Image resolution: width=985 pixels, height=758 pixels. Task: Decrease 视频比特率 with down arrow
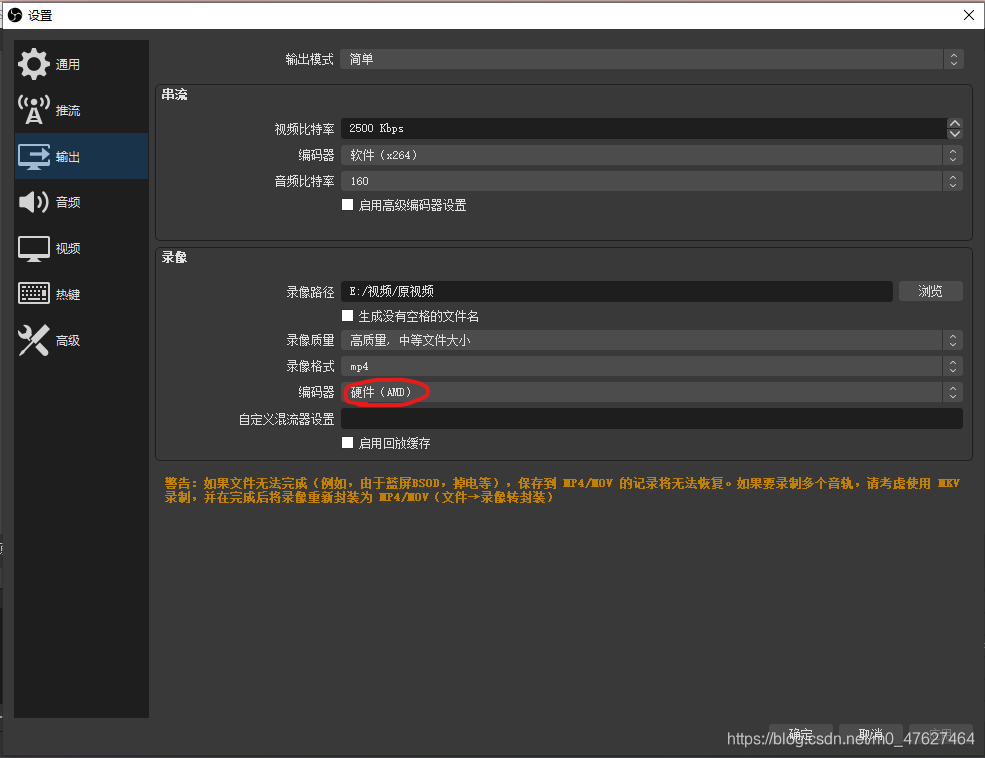[955, 134]
